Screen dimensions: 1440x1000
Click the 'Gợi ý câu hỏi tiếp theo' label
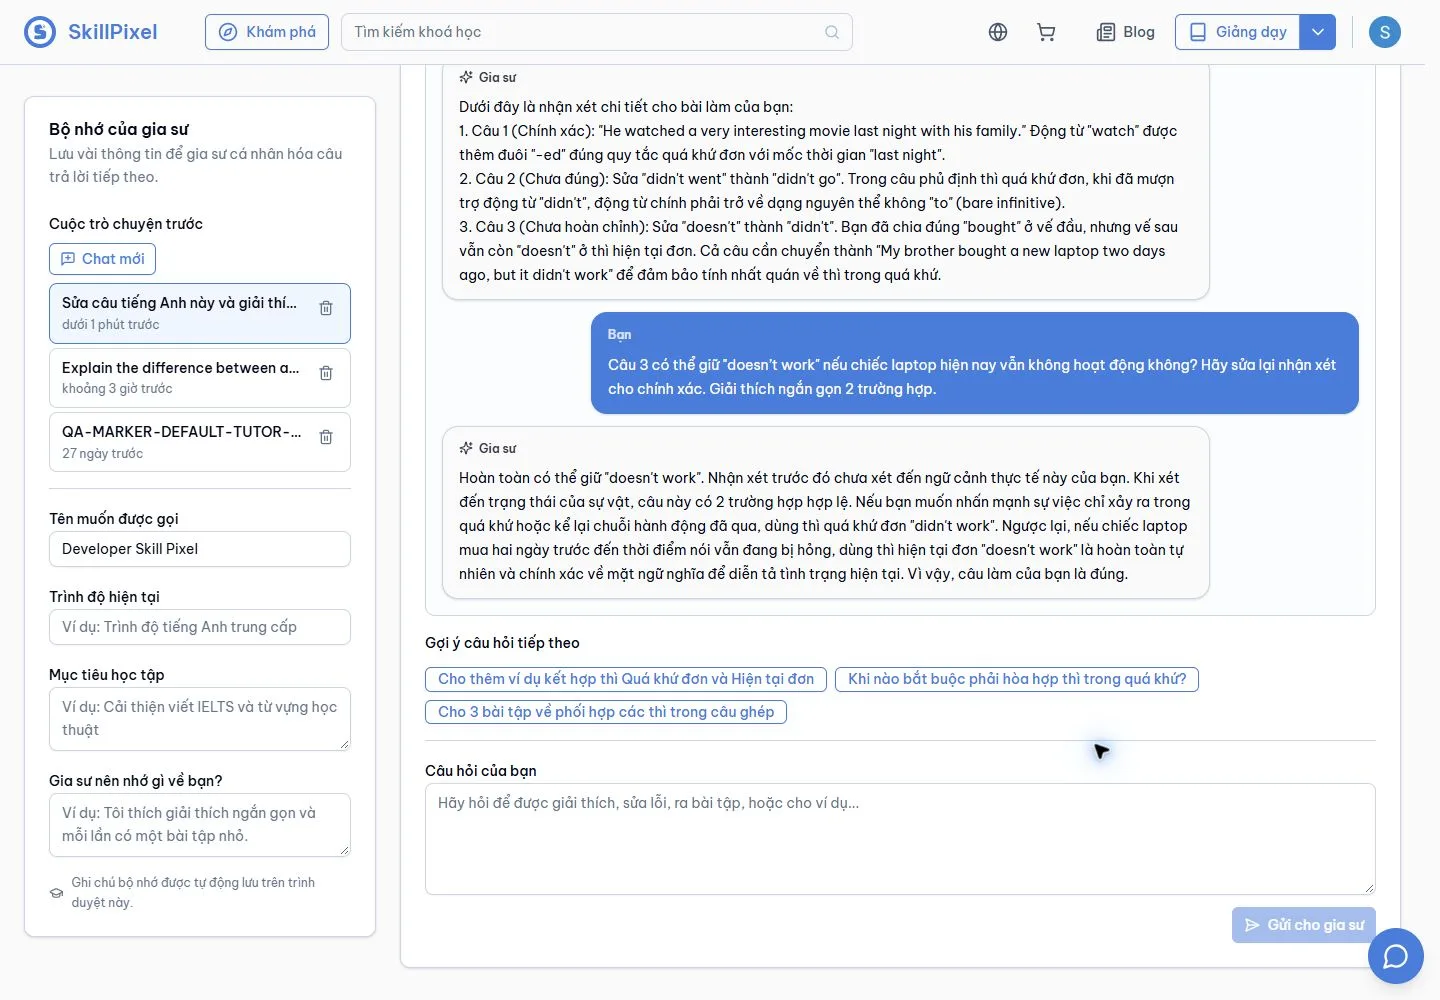pyautogui.click(x=502, y=643)
